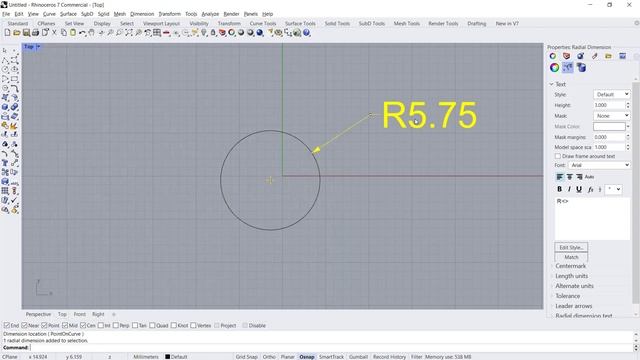Switch to the Curve Tools toolbar tab

click(263, 24)
